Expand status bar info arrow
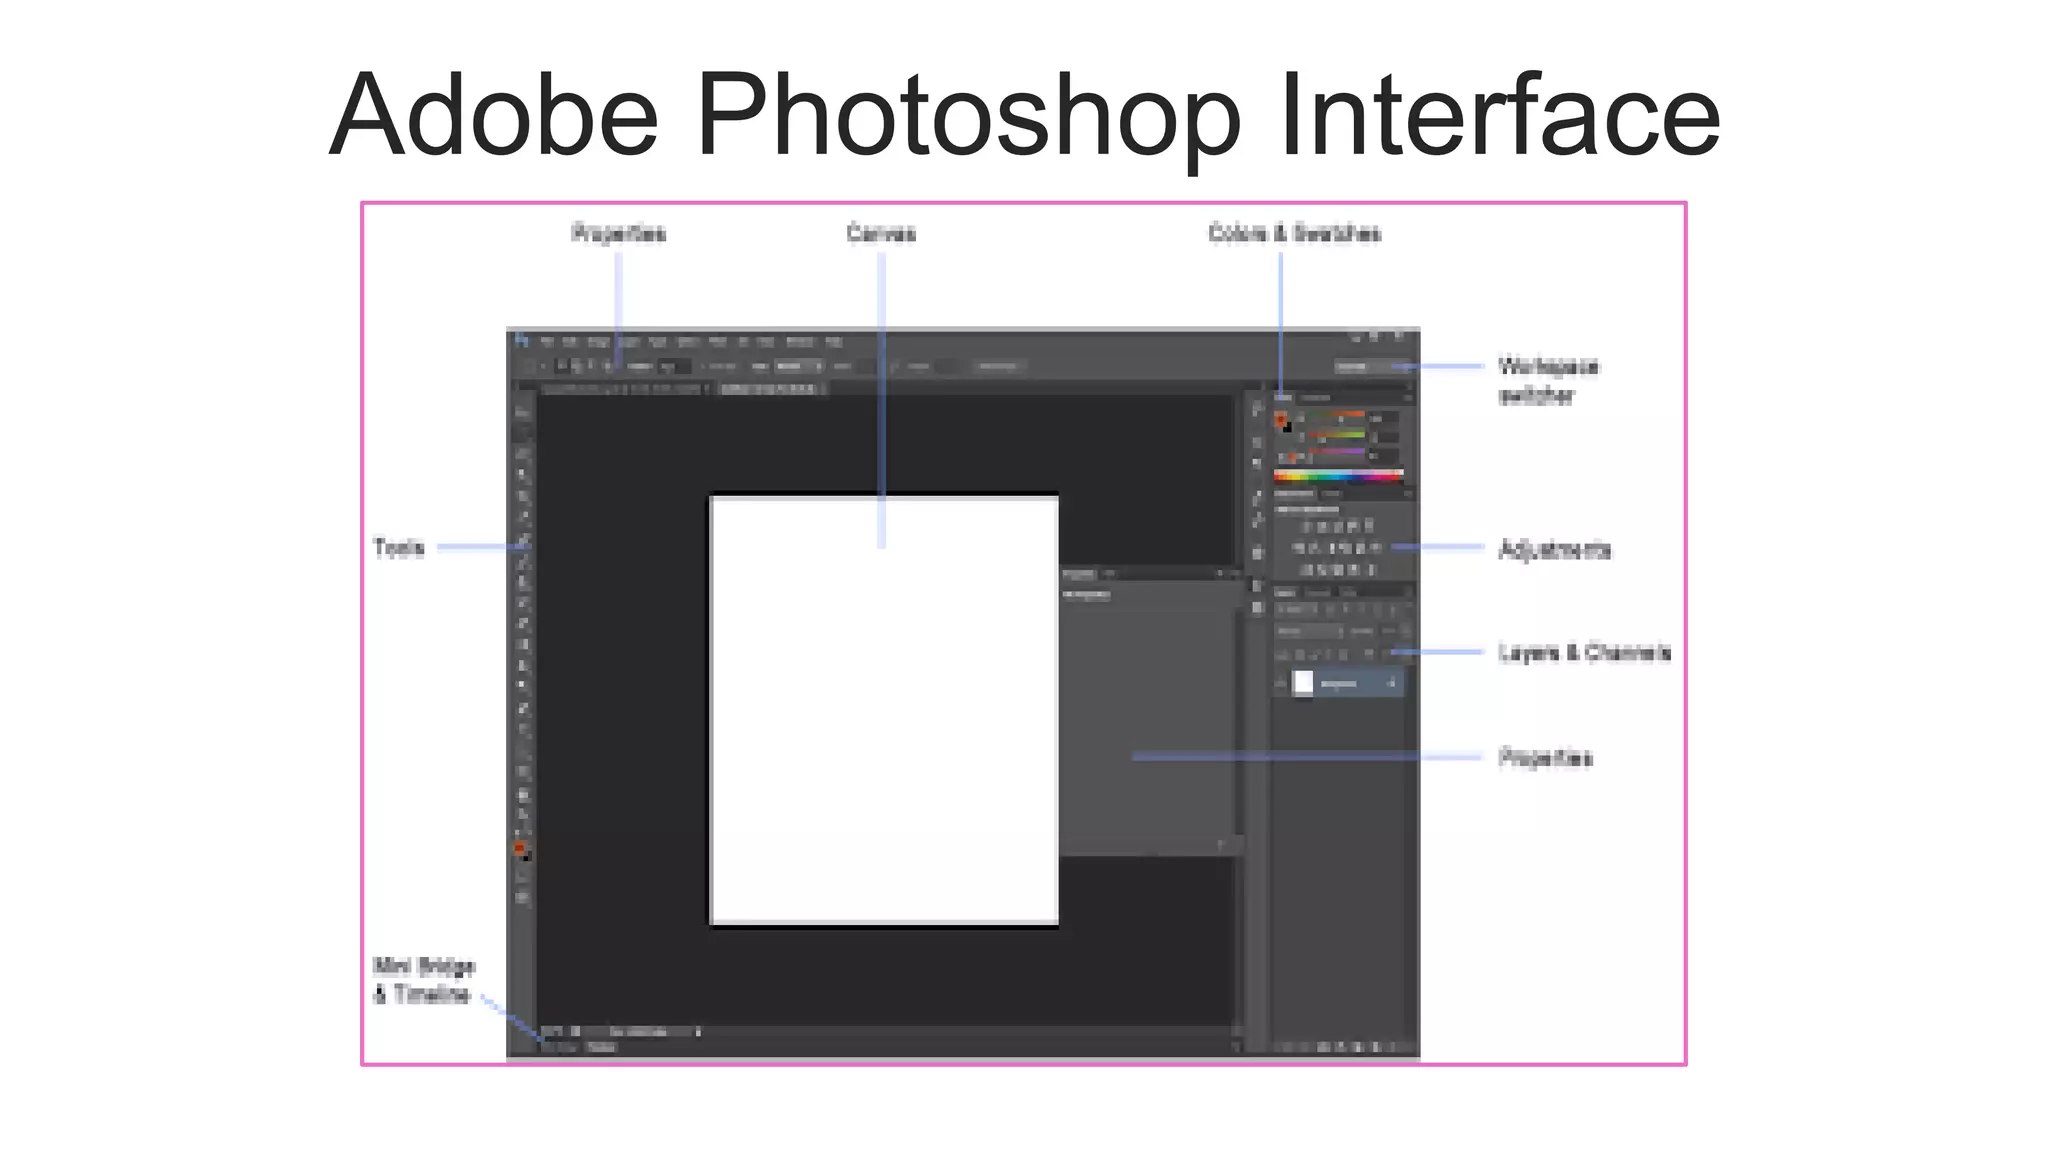 [x=698, y=1031]
